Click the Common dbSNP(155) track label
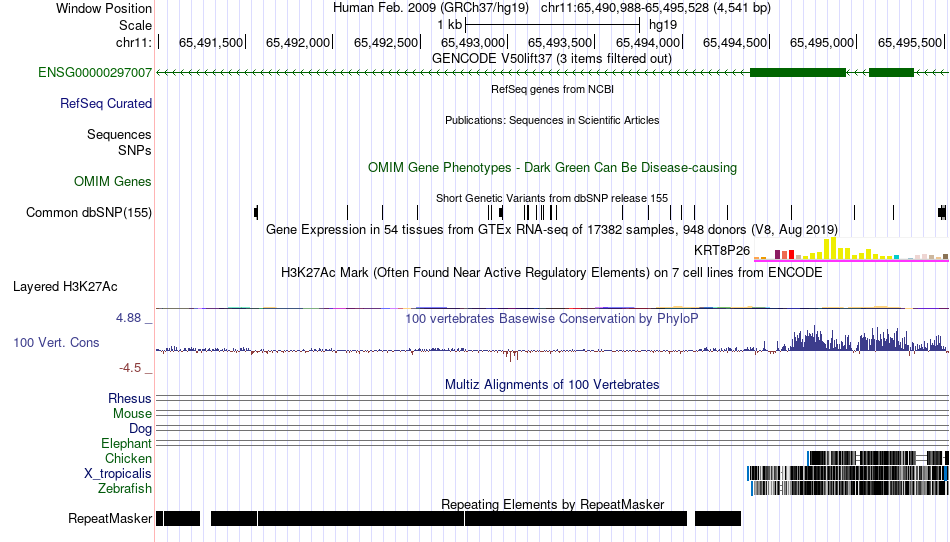 tap(89, 213)
